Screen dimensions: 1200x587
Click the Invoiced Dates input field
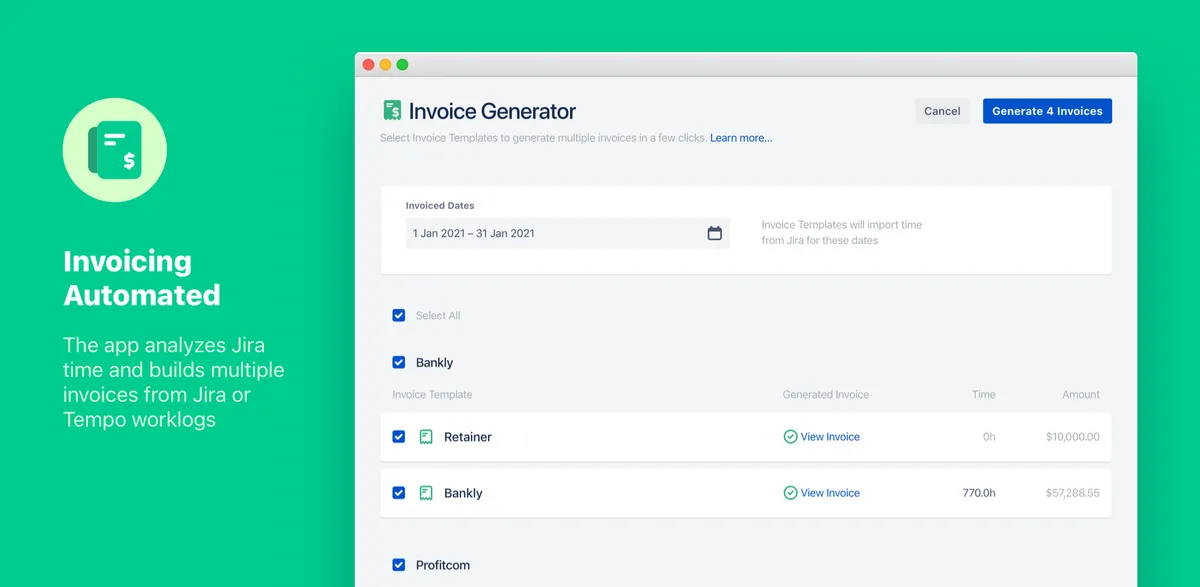568,233
